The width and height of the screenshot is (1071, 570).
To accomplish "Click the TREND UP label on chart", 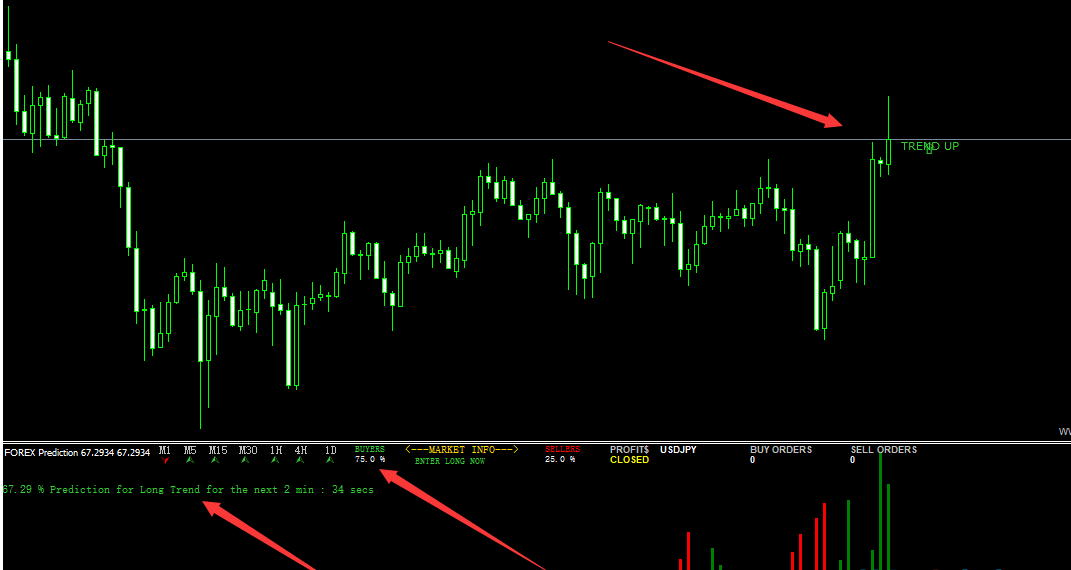I will coord(929,147).
